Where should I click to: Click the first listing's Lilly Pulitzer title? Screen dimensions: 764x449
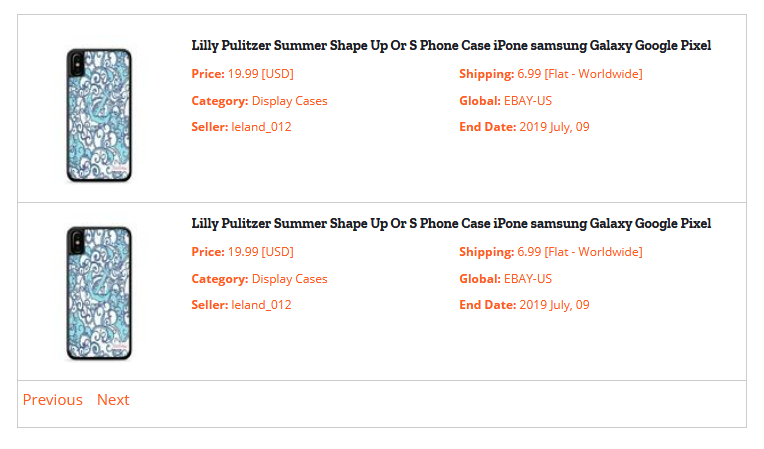[451, 45]
